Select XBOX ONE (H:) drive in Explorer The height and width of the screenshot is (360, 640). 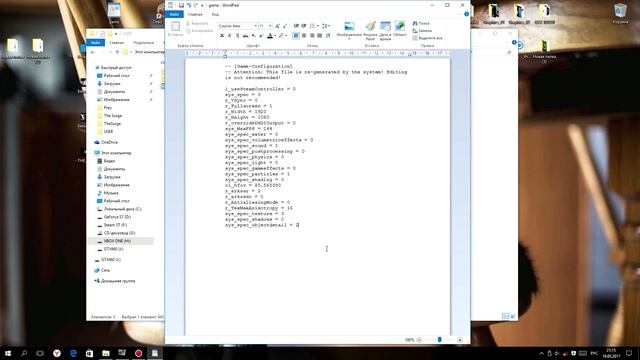(x=117, y=241)
